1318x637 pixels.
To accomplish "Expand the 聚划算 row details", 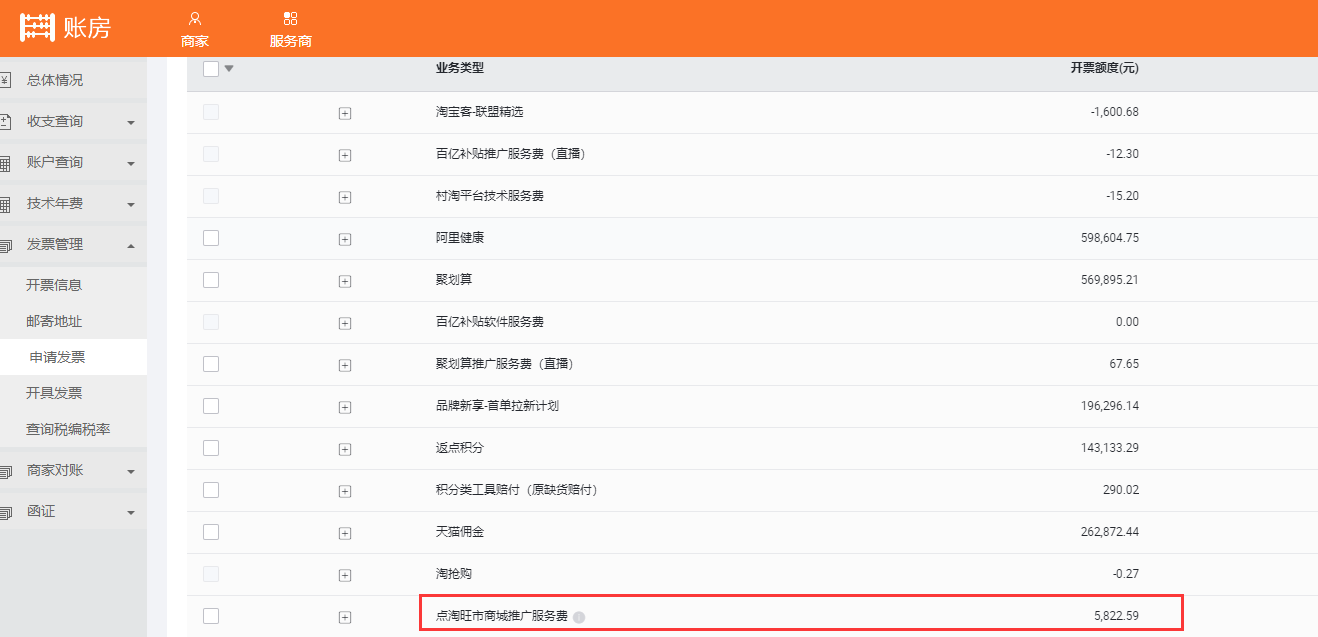I will (x=345, y=281).
